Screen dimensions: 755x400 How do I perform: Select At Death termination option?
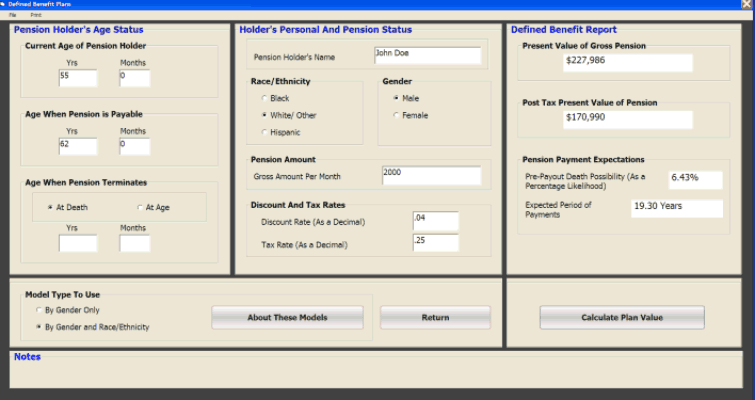pyautogui.click(x=50, y=207)
